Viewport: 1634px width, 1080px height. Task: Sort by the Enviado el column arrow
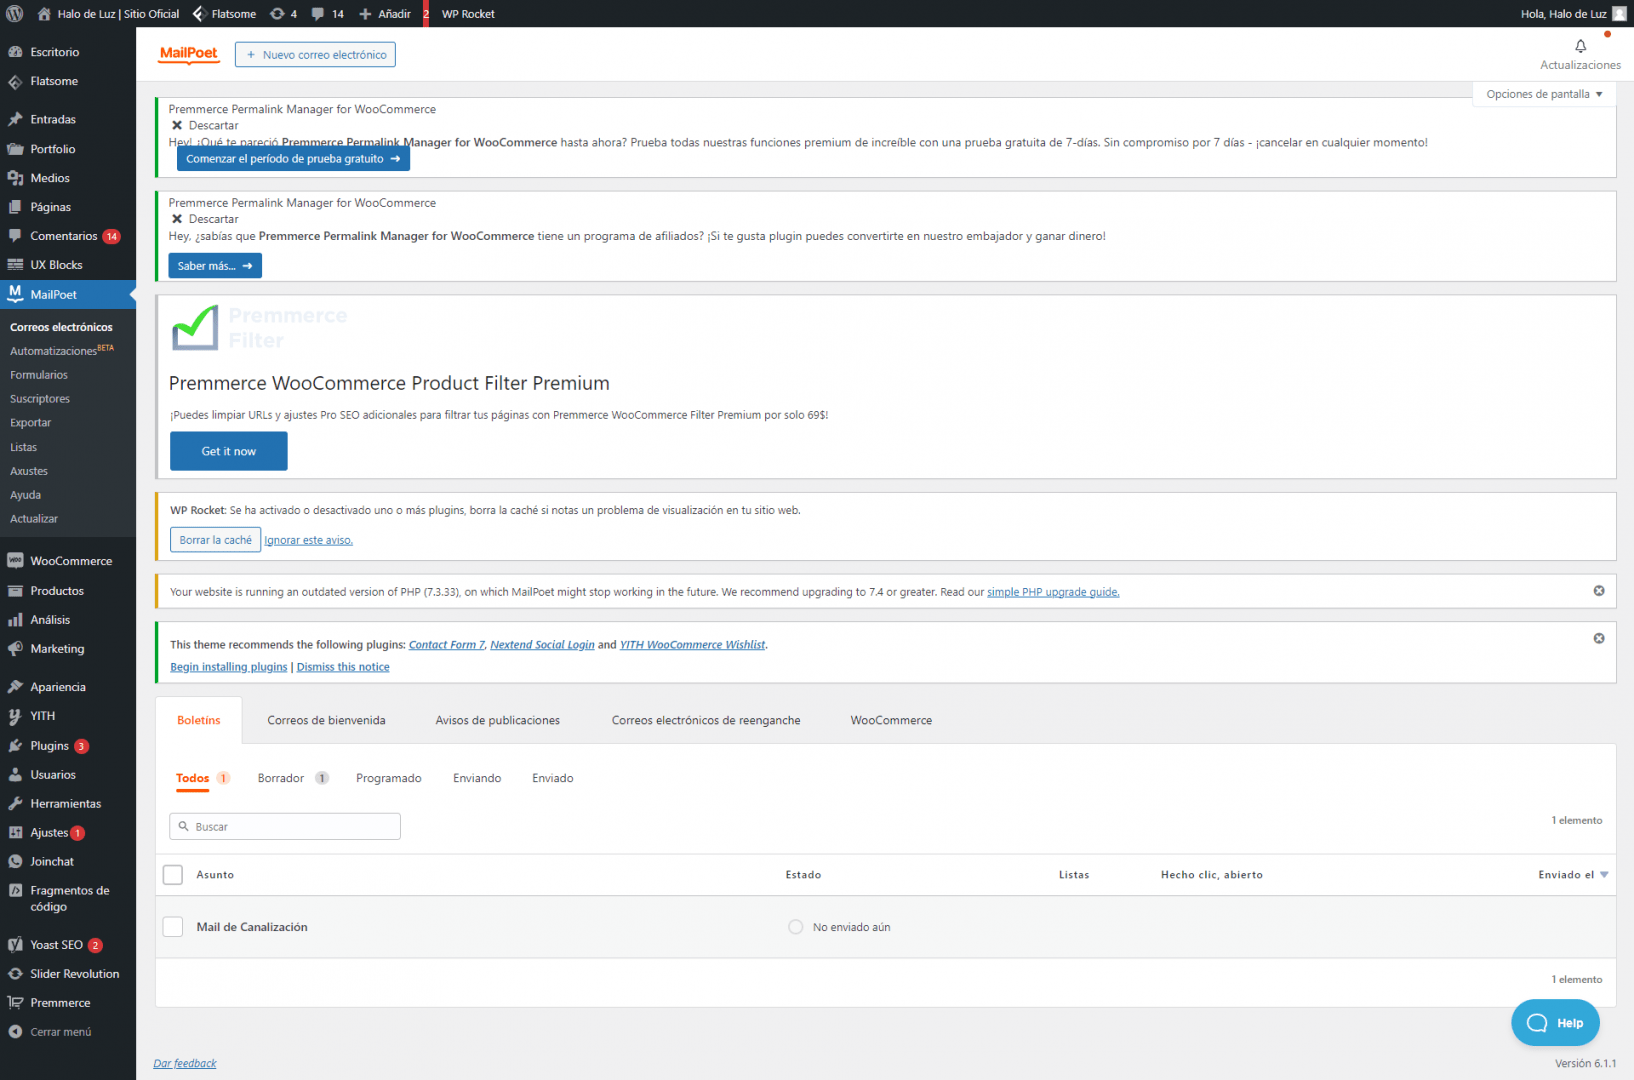(1604, 875)
